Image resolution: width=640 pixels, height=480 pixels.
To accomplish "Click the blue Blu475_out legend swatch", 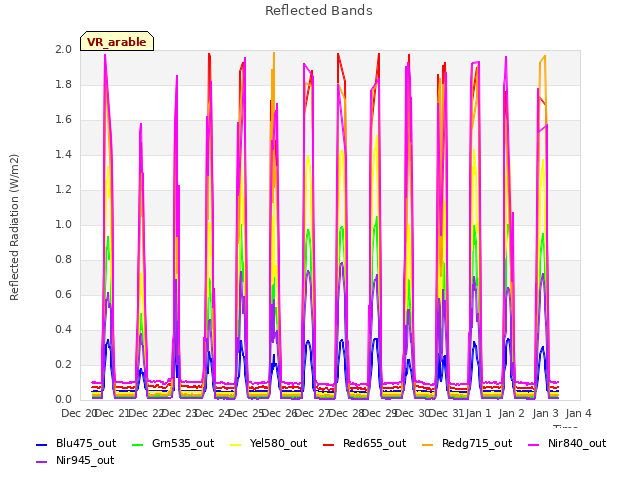I will click(x=42, y=444).
